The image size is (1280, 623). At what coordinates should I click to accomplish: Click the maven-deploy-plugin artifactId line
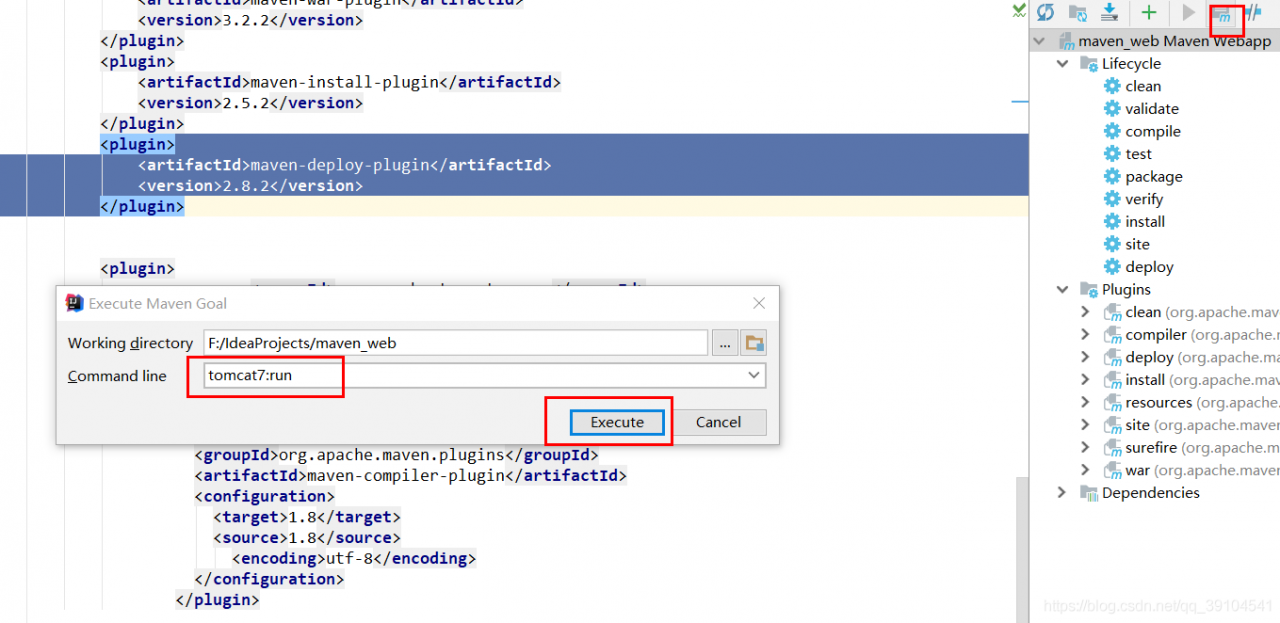pos(344,165)
